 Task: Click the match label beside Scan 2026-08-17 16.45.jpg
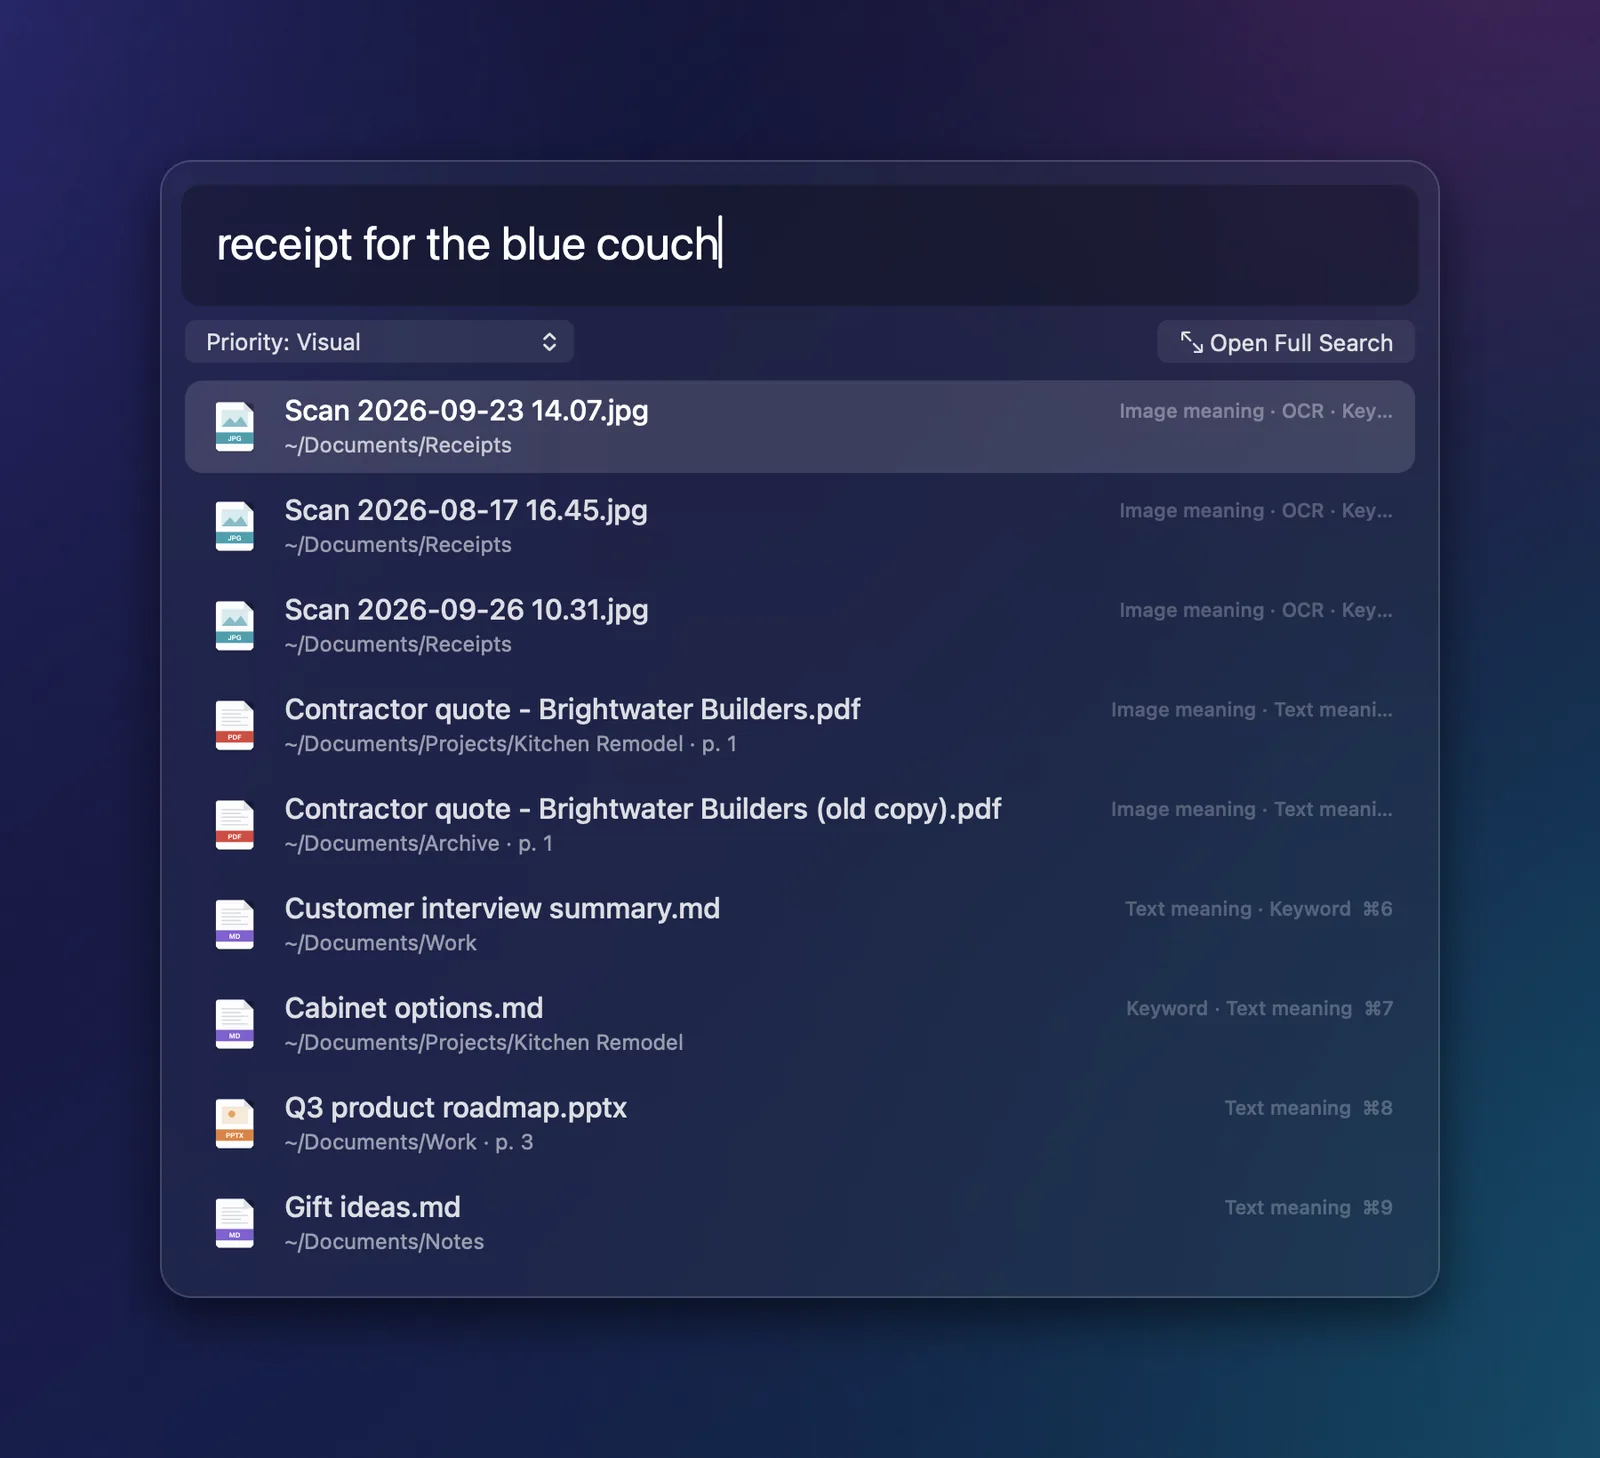click(x=1256, y=511)
